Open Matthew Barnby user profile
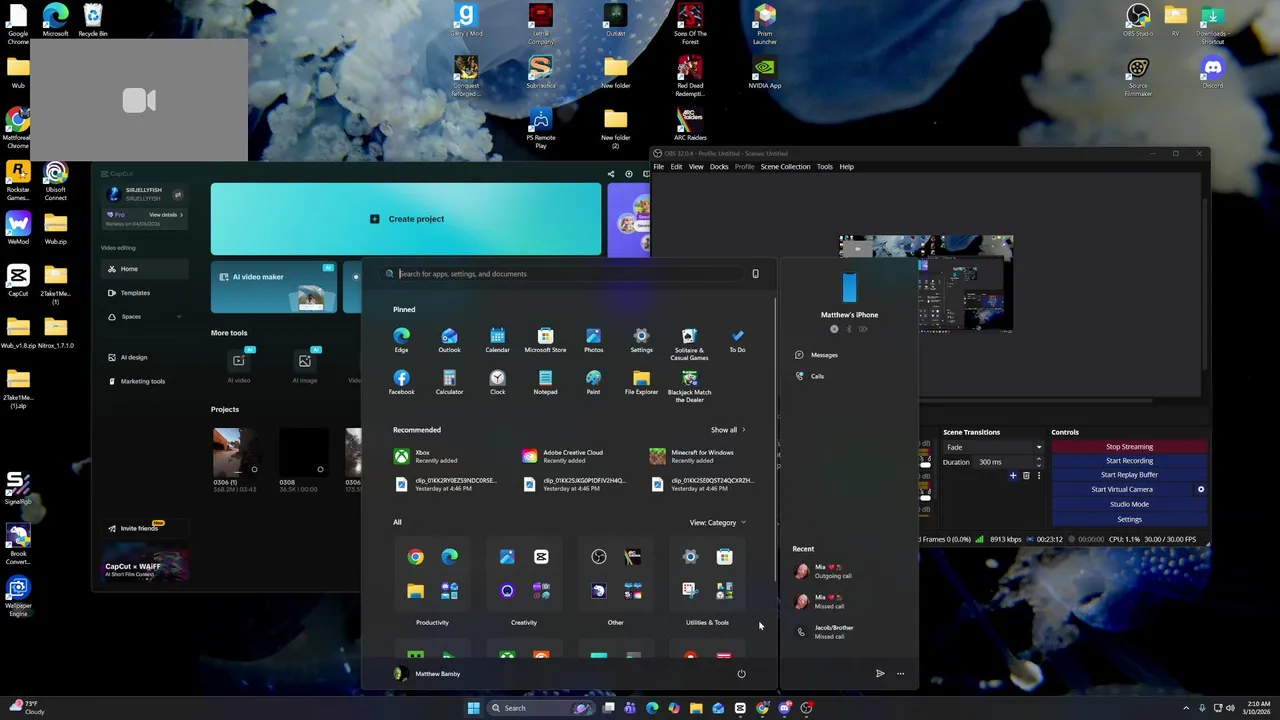The height and width of the screenshot is (720, 1280). click(428, 674)
